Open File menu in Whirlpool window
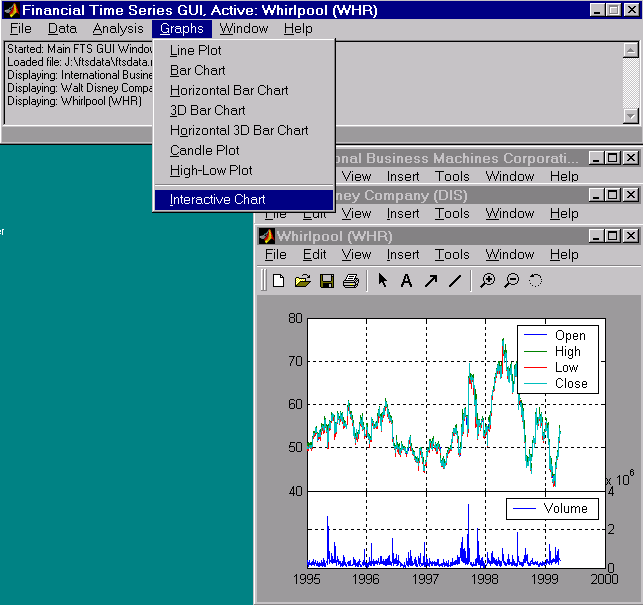 pos(276,255)
